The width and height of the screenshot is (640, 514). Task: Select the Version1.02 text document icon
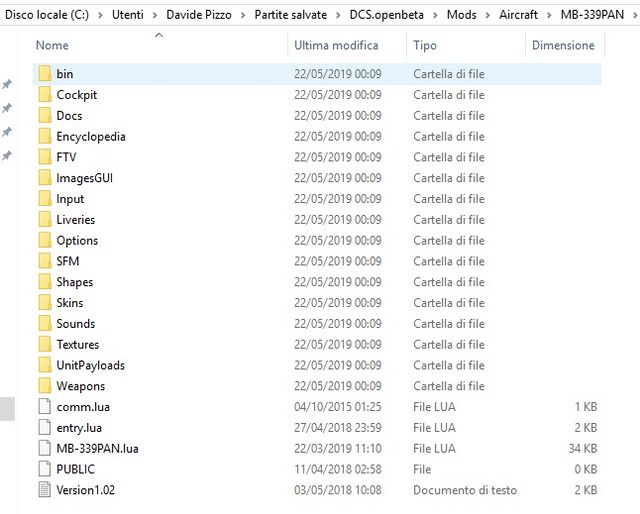[x=45, y=490]
